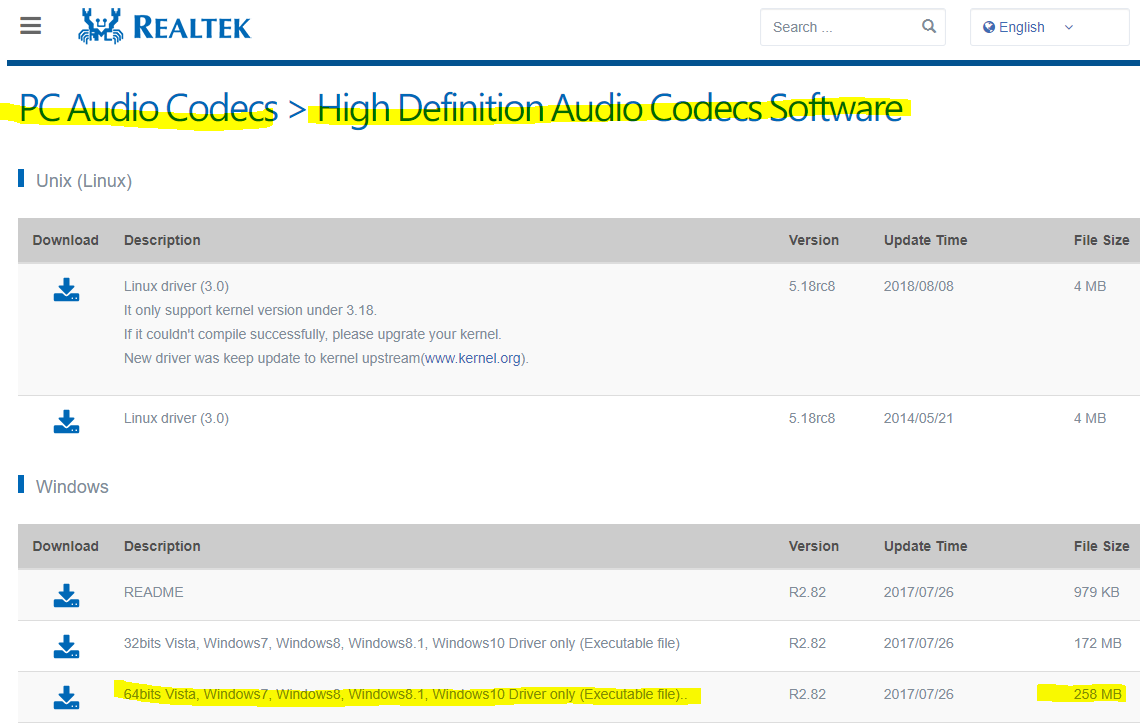This screenshot has height=728, width=1140.
Task: Click the 172 MB file size
Action: click(1097, 643)
